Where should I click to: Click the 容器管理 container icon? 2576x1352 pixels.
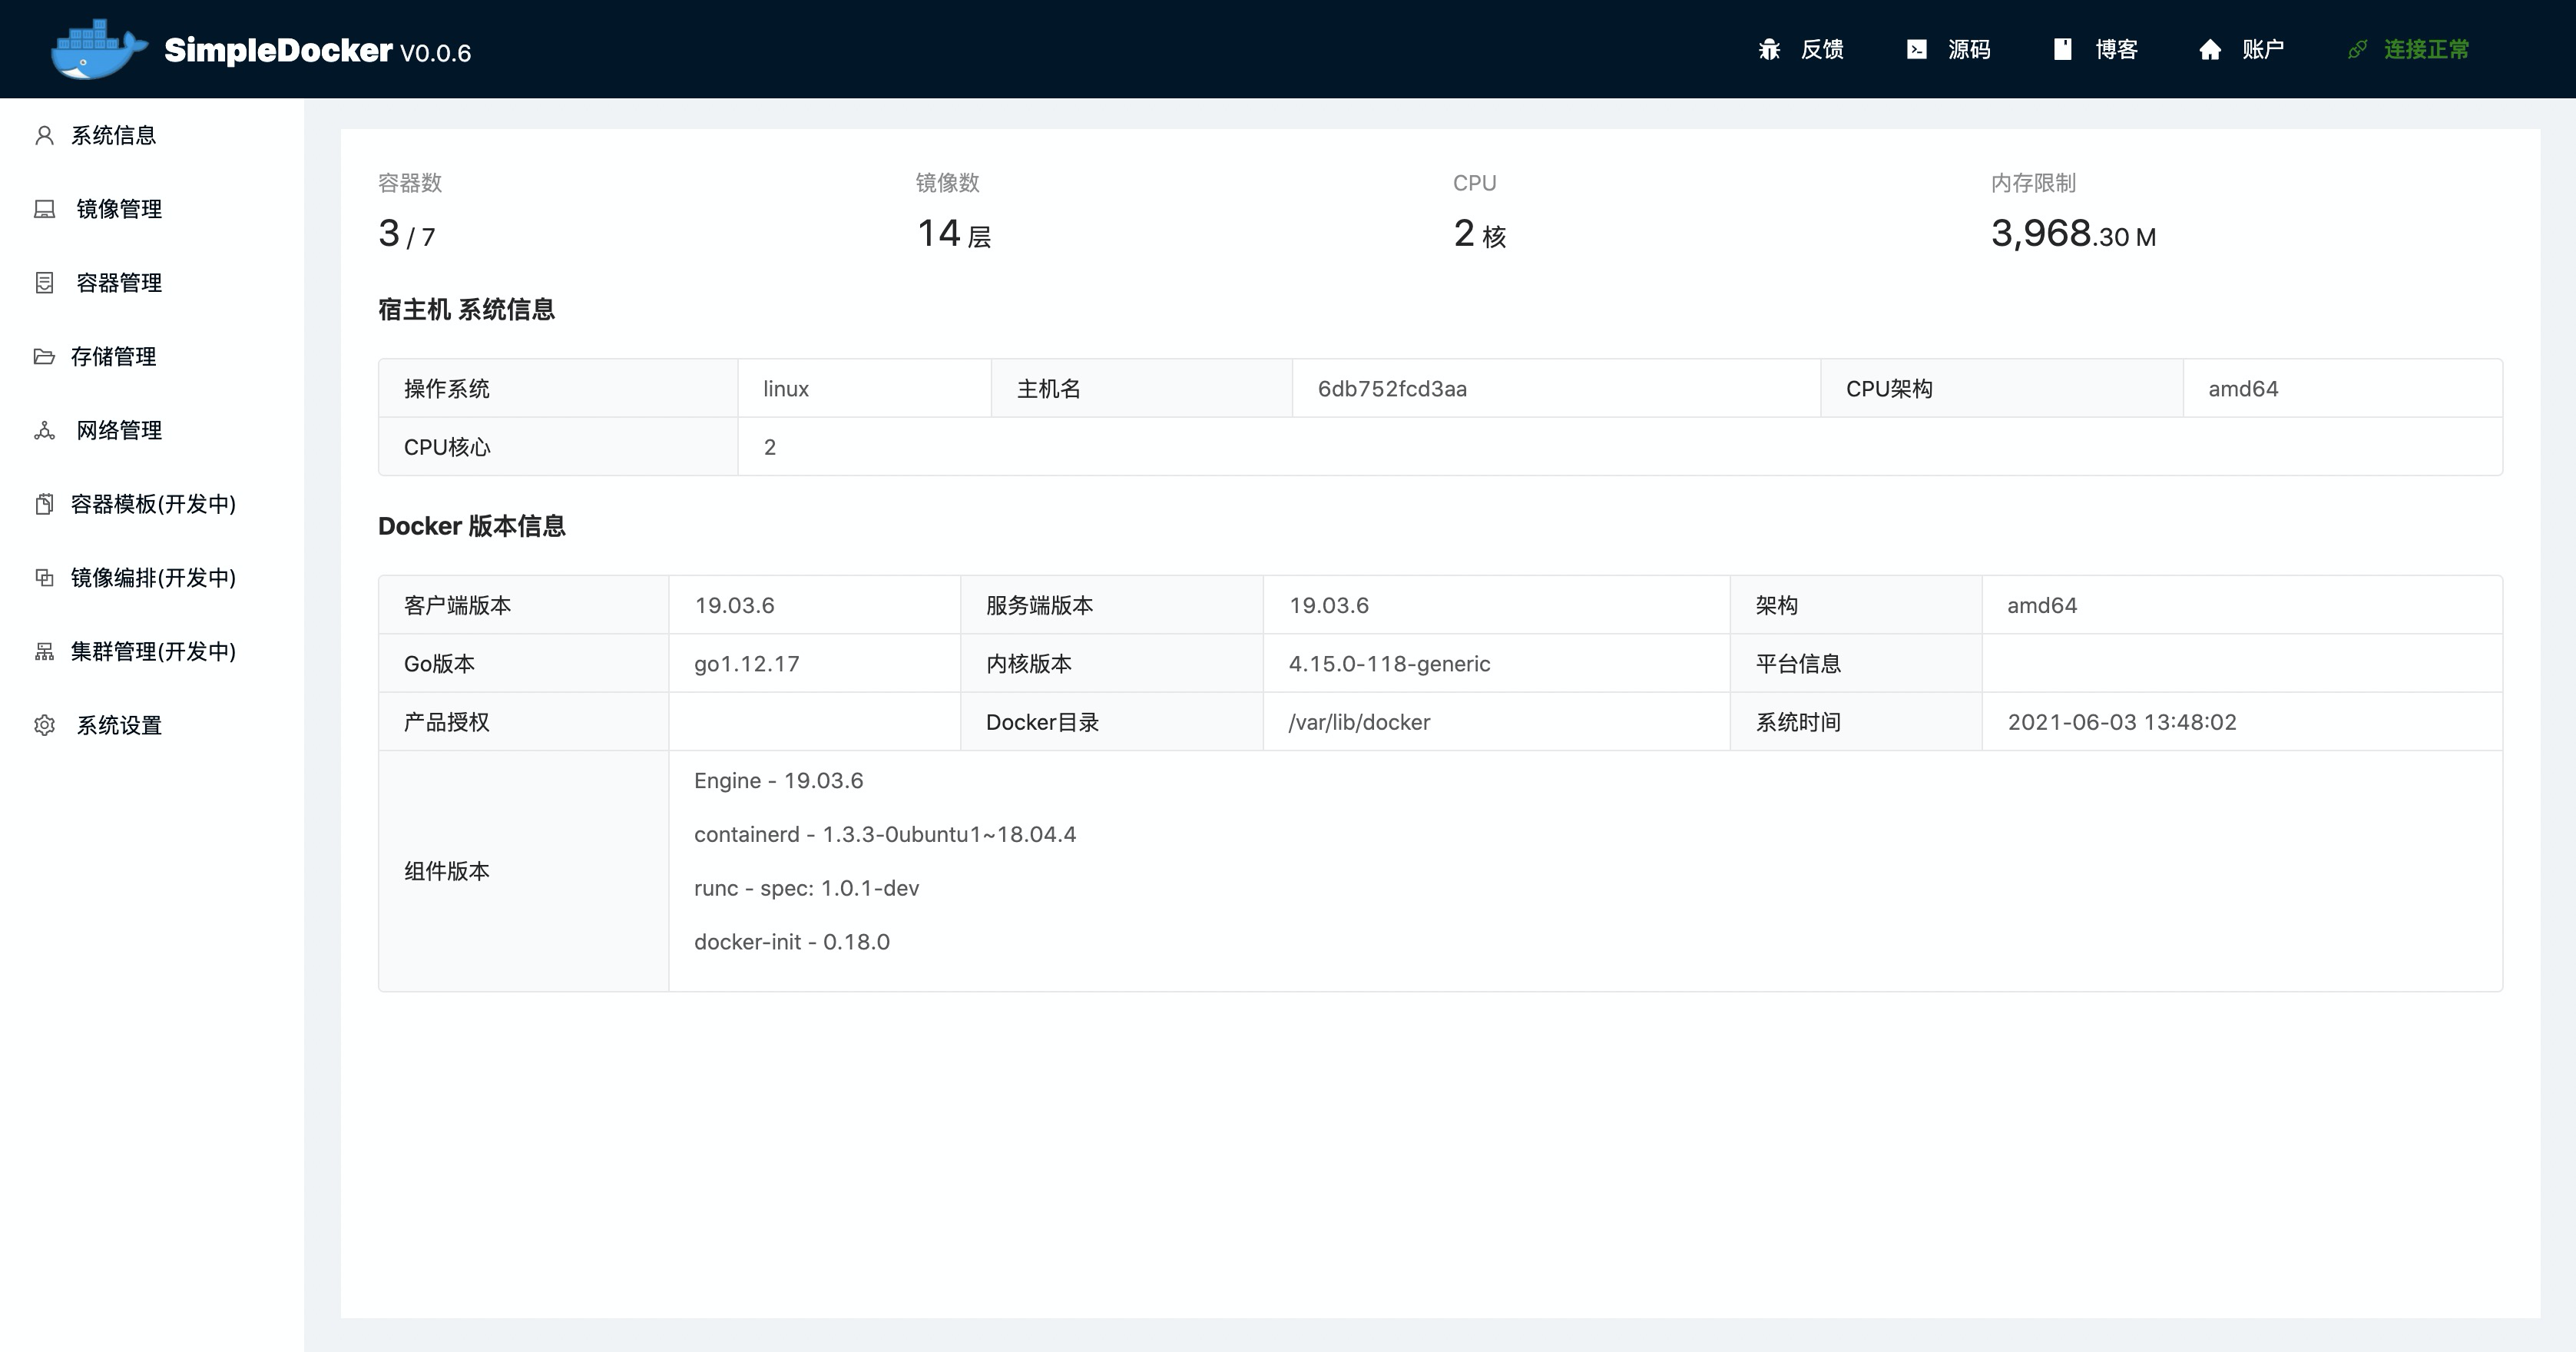click(x=44, y=283)
